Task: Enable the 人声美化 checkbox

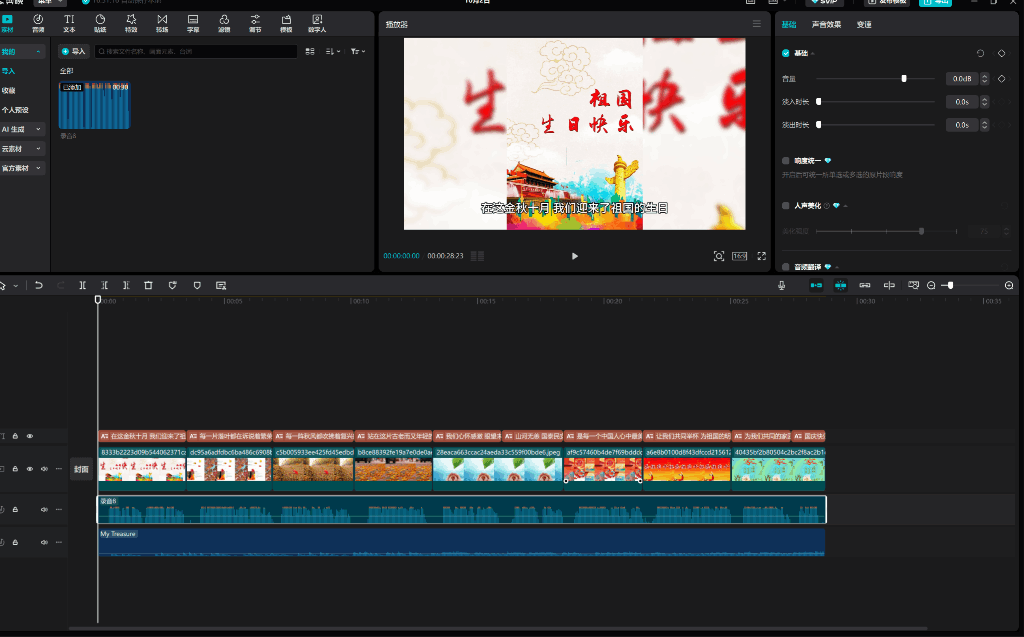Action: (x=786, y=206)
